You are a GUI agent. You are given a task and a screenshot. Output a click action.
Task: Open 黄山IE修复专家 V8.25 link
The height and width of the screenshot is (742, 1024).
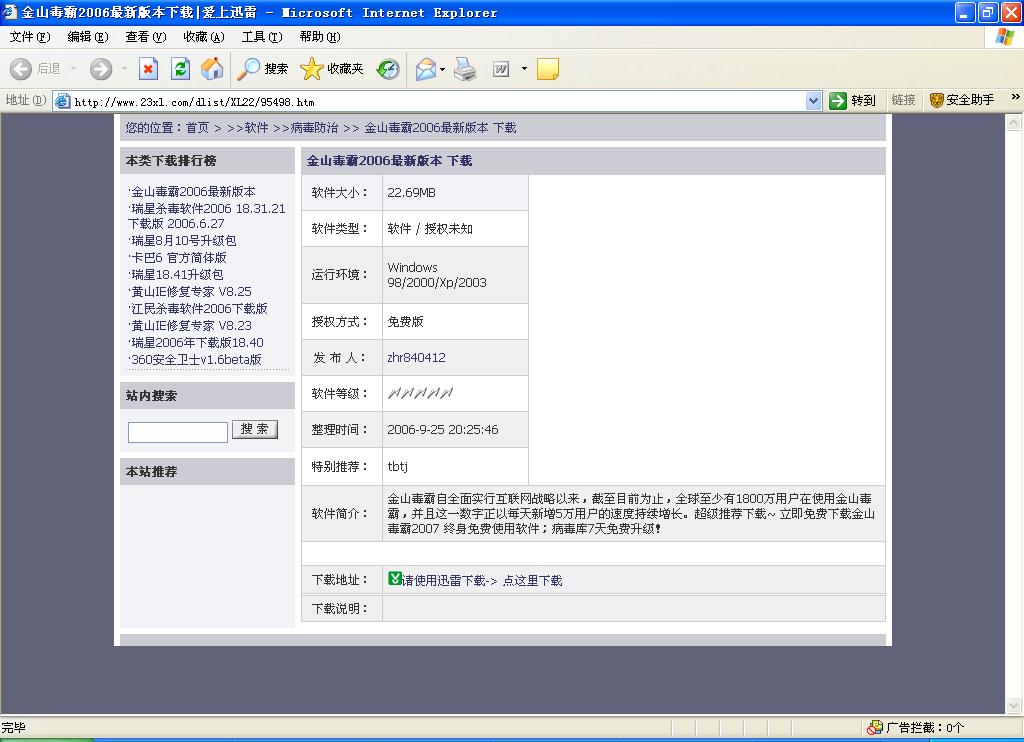[191, 291]
